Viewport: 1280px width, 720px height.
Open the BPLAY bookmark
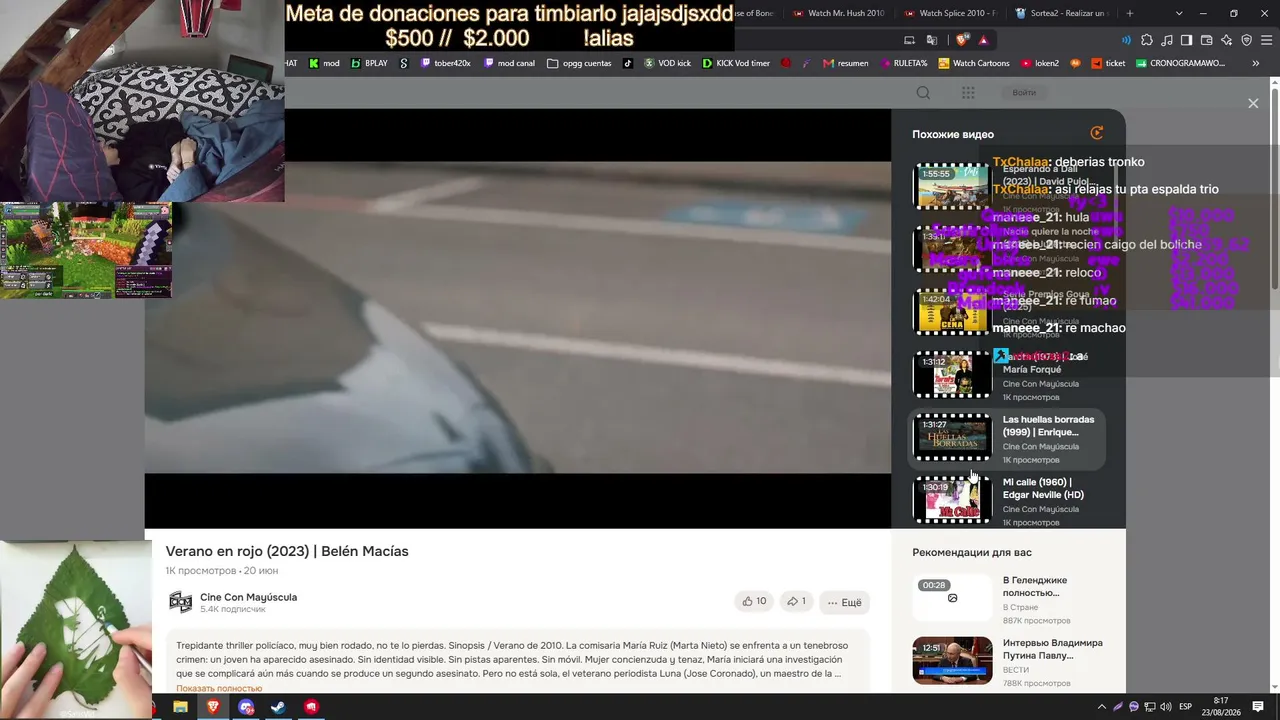[369, 63]
